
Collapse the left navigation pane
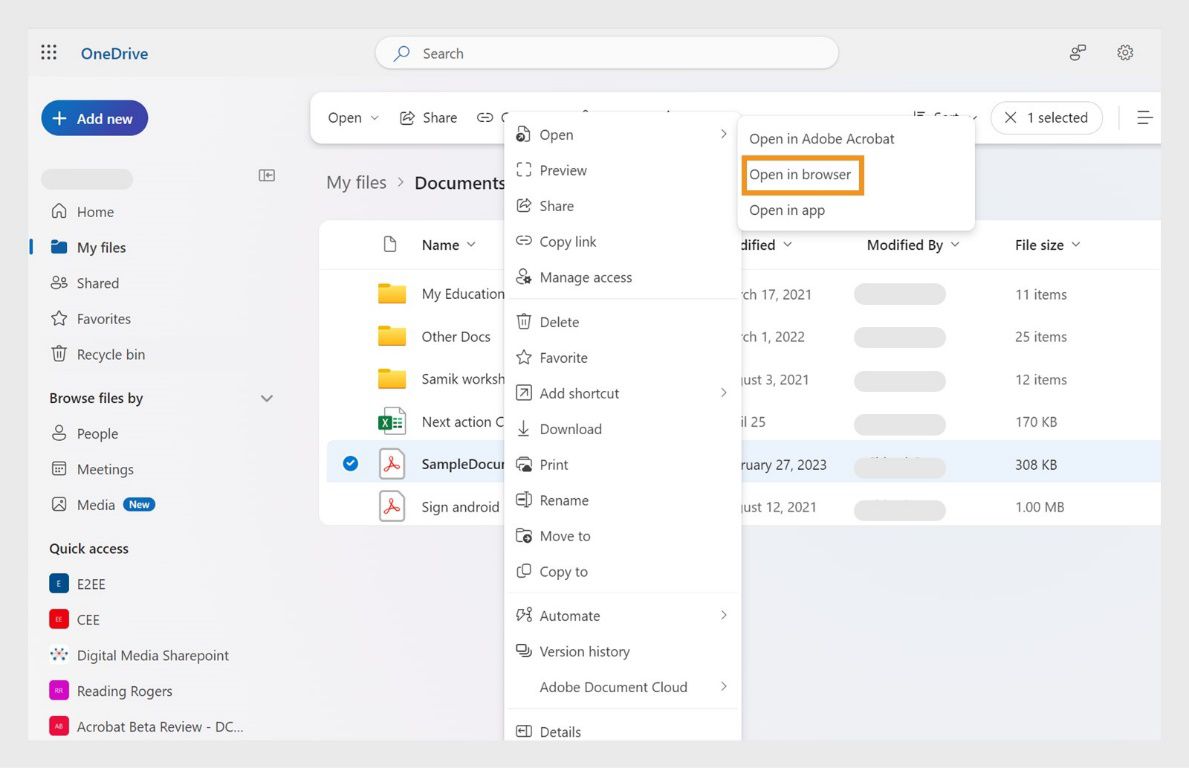coord(266,173)
